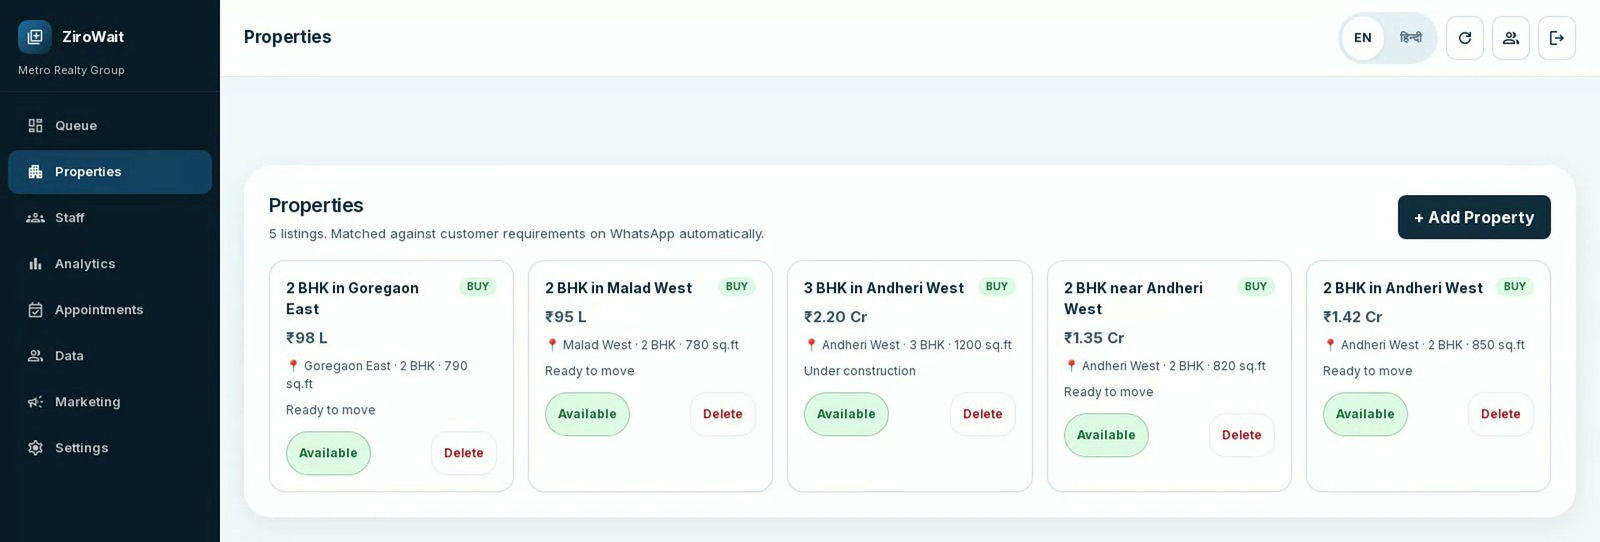
Task: Go to the Staff section
Action: click(110, 217)
